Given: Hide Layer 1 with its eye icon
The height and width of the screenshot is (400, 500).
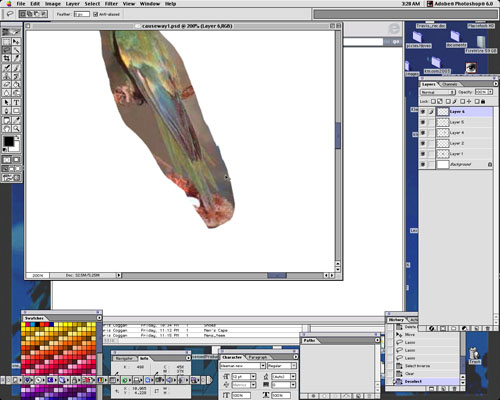Looking at the screenshot, I should pyautogui.click(x=423, y=154).
